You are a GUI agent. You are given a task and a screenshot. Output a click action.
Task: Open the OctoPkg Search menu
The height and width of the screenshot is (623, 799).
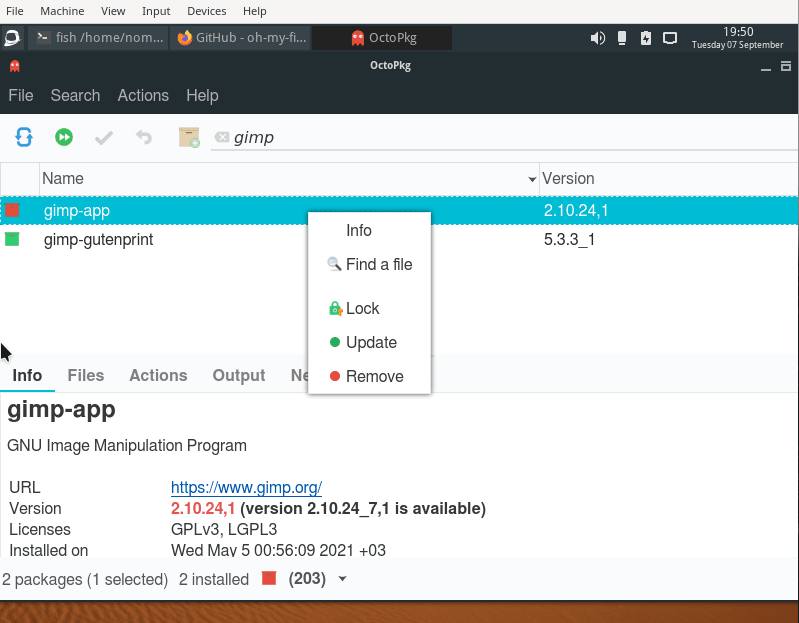pos(75,95)
